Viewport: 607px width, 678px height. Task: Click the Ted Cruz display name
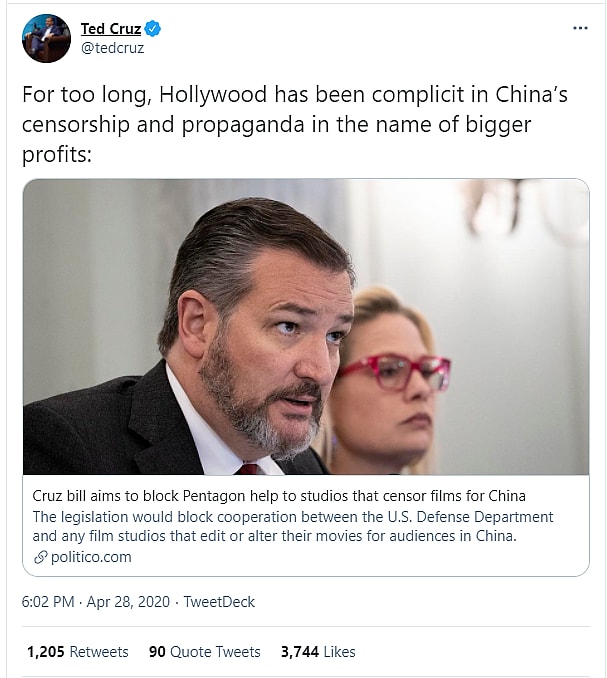click(111, 29)
